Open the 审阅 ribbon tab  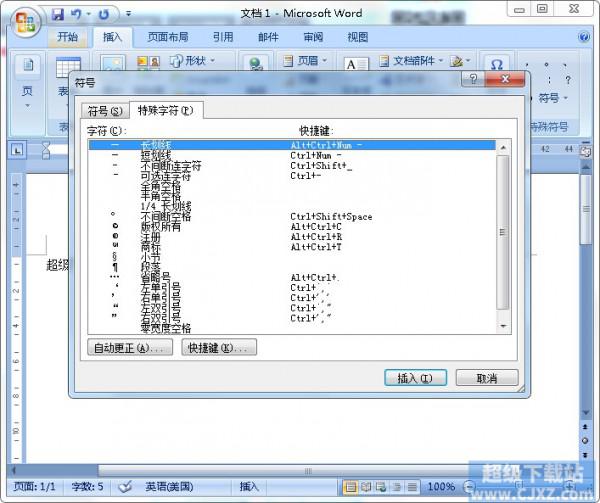click(313, 37)
